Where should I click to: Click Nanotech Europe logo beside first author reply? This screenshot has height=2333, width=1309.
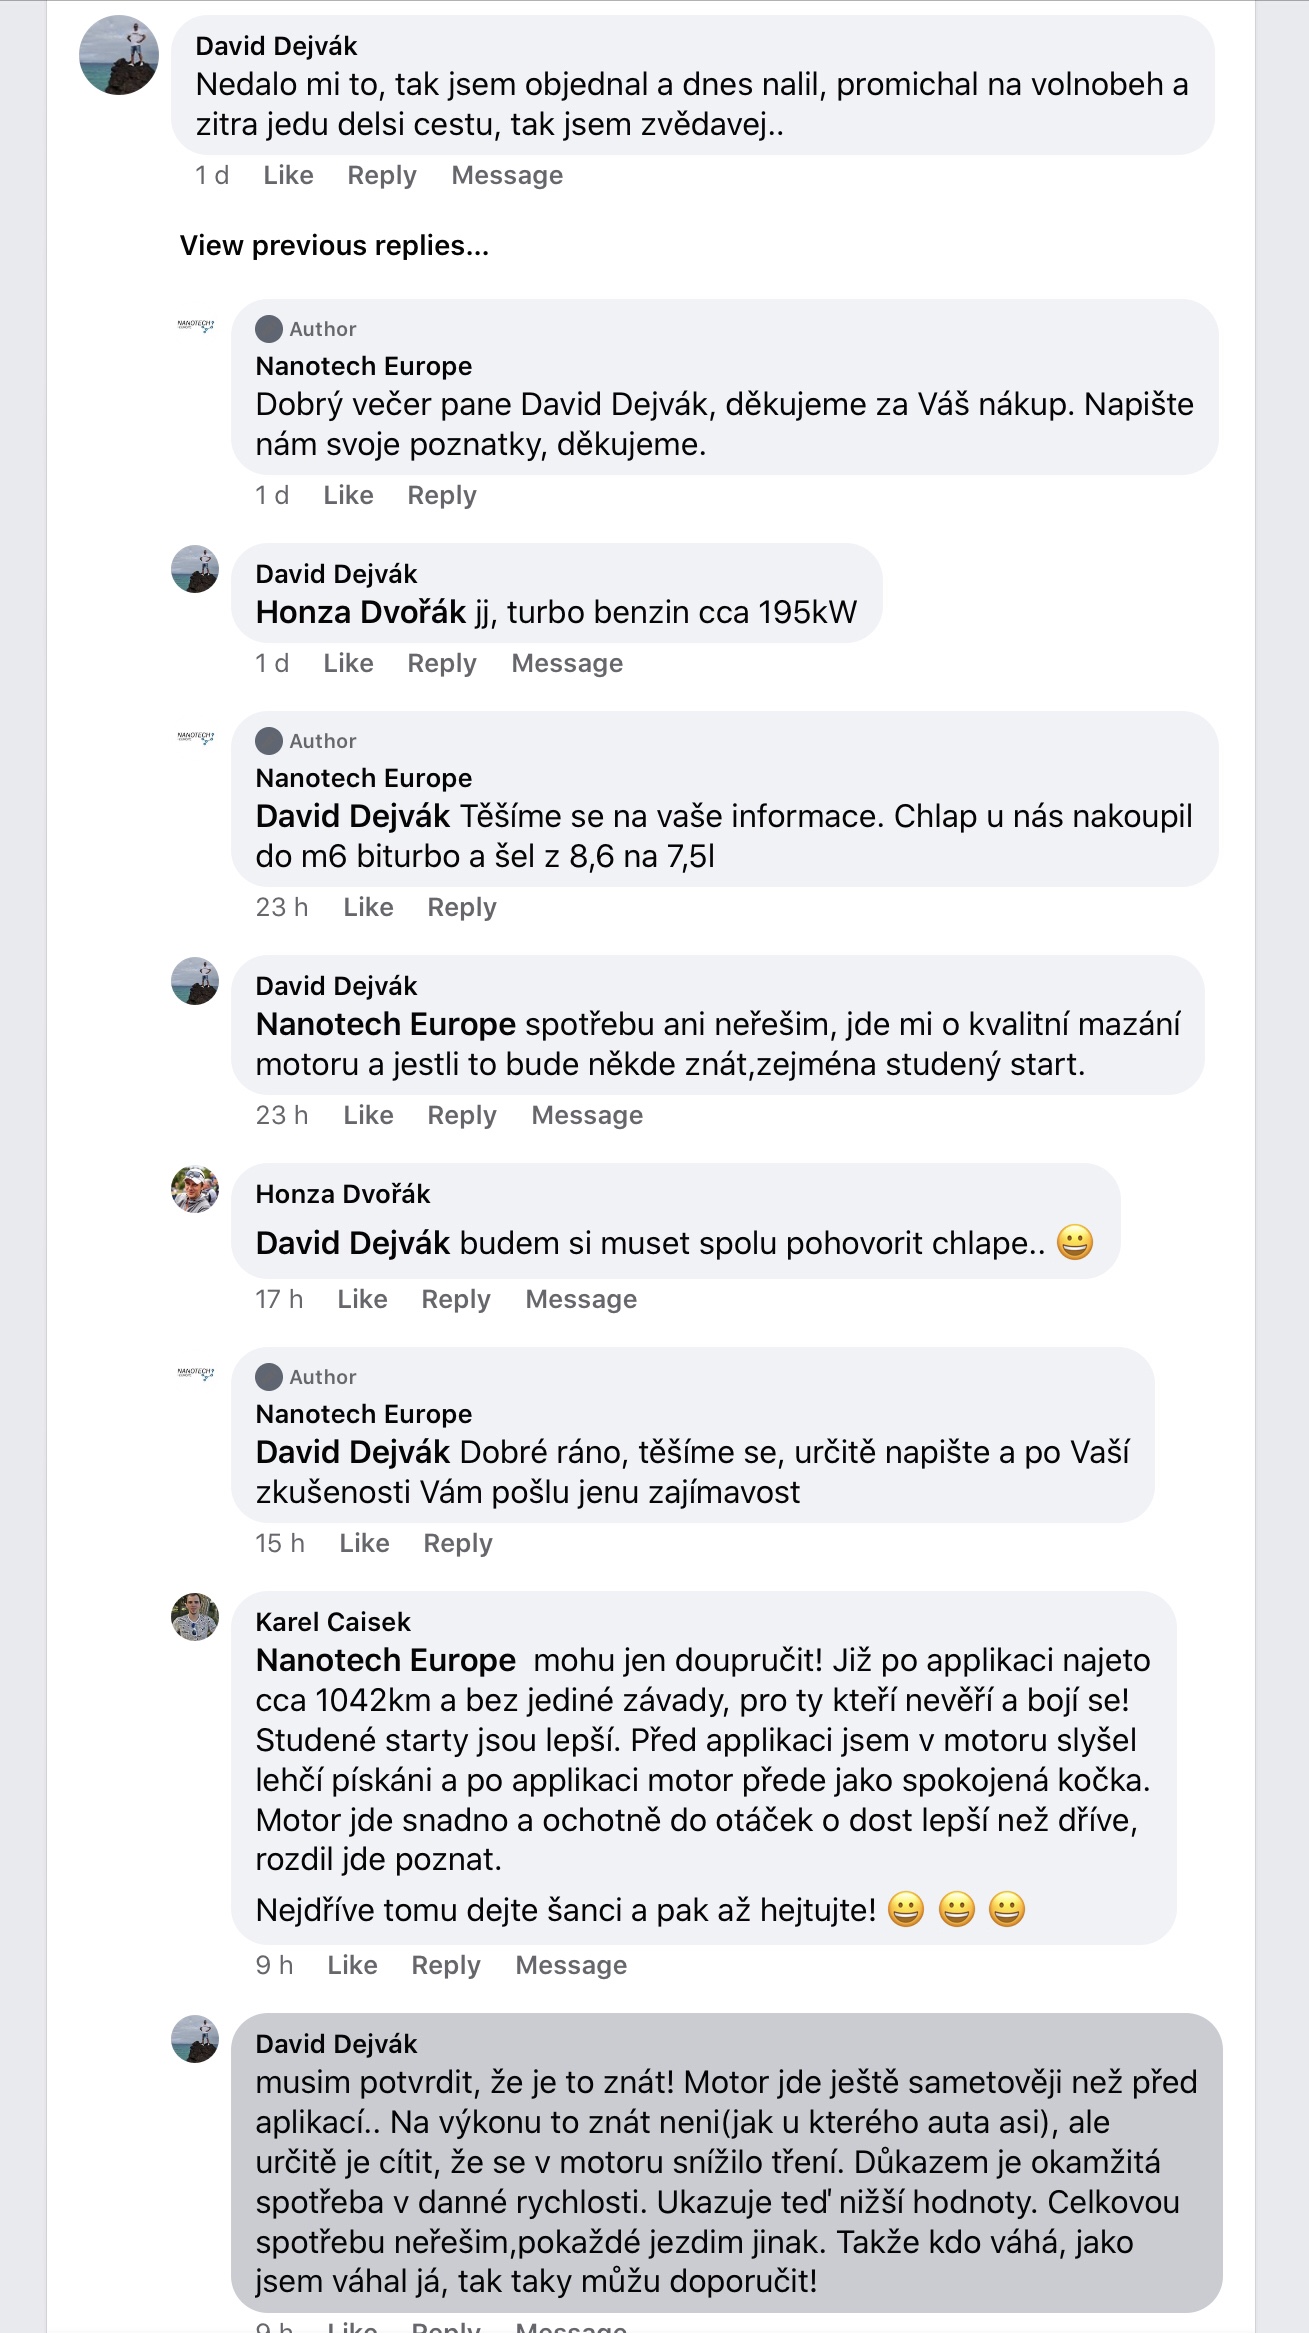tap(195, 326)
